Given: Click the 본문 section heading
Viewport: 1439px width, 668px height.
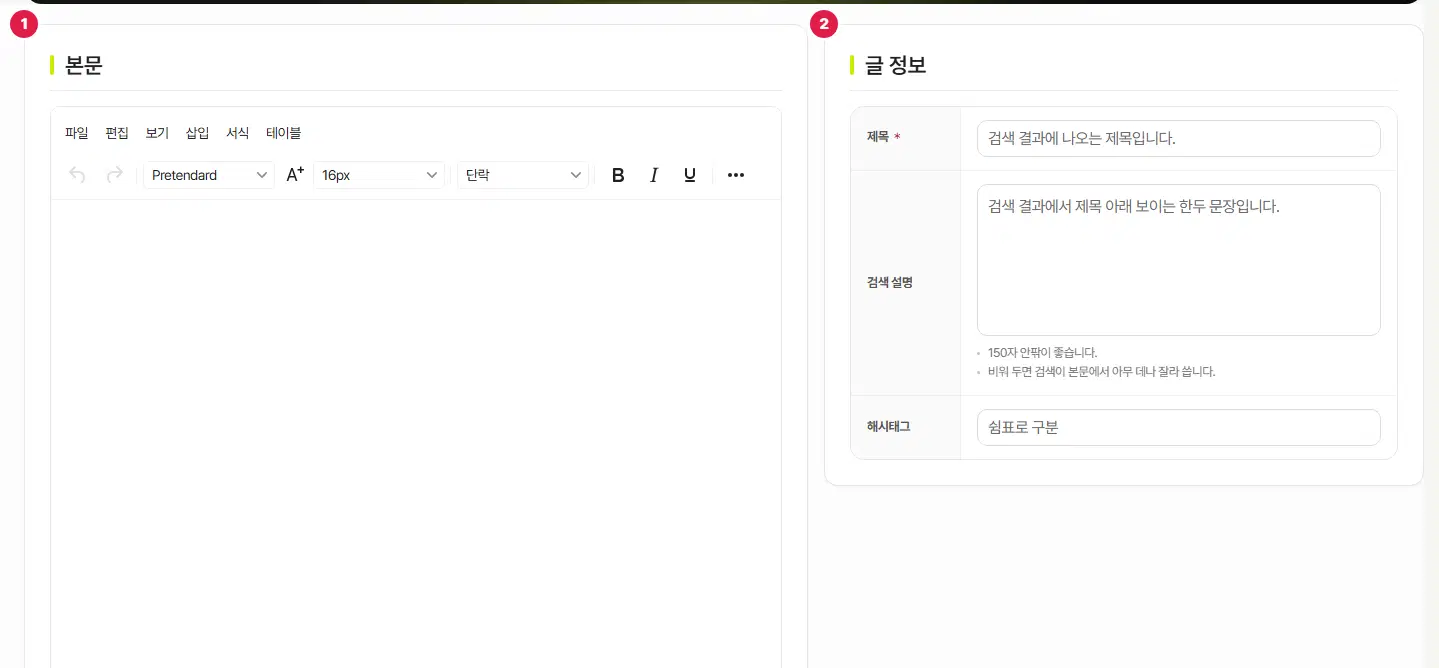Looking at the screenshot, I should point(84,66).
